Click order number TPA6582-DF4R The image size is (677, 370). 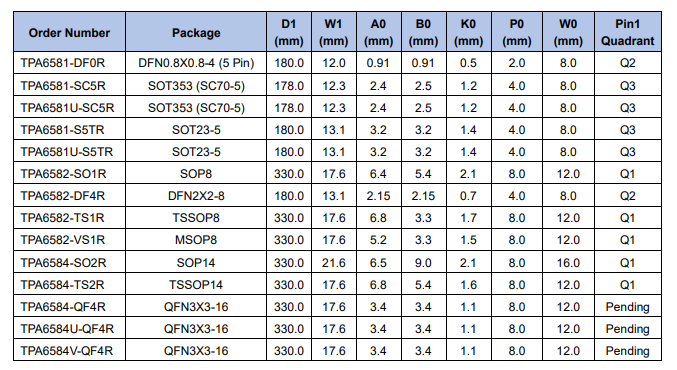pos(63,196)
